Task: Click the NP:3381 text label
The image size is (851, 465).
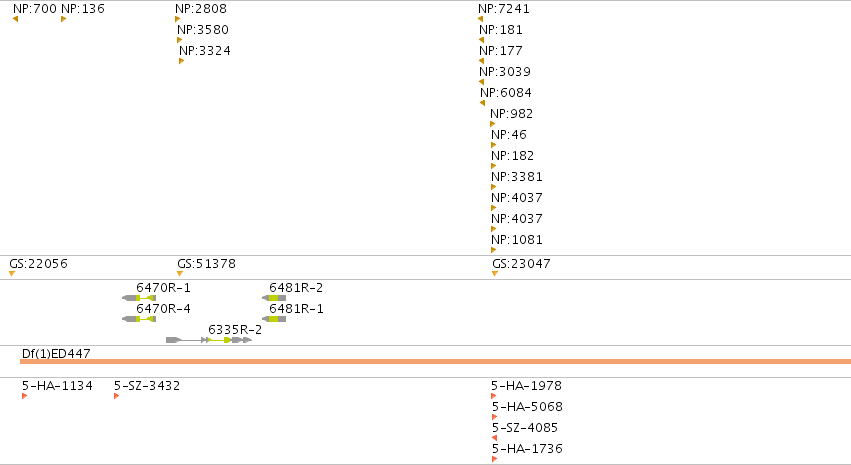Action: click(x=517, y=177)
